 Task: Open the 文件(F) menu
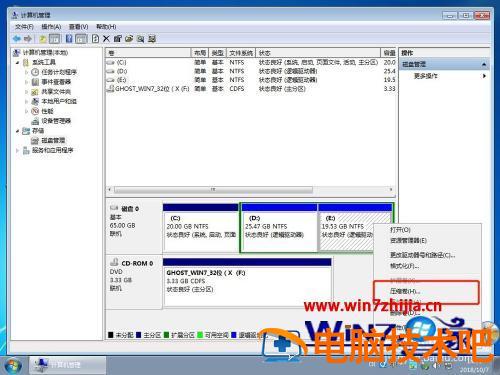pos(24,26)
